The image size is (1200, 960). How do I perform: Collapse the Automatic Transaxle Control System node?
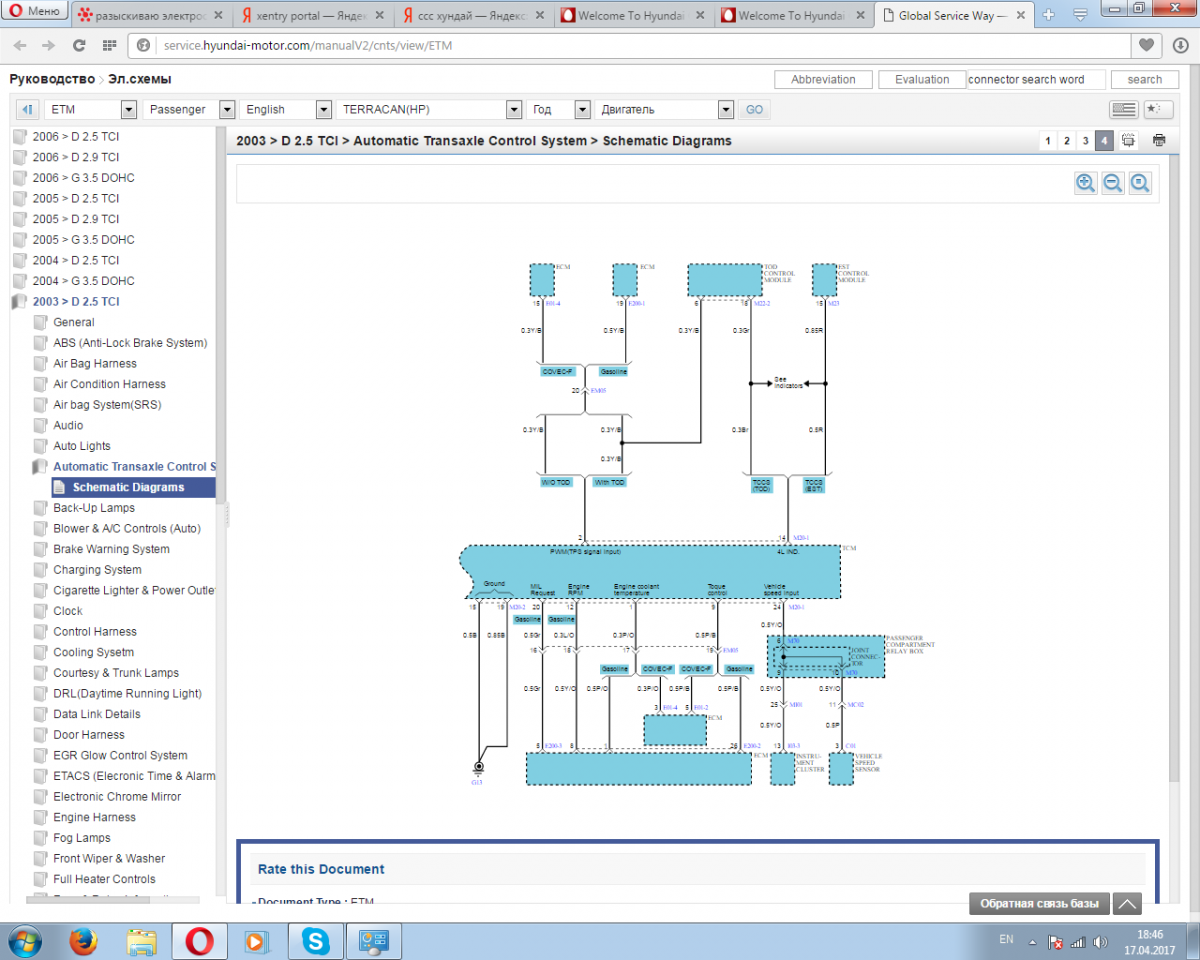tap(39, 467)
